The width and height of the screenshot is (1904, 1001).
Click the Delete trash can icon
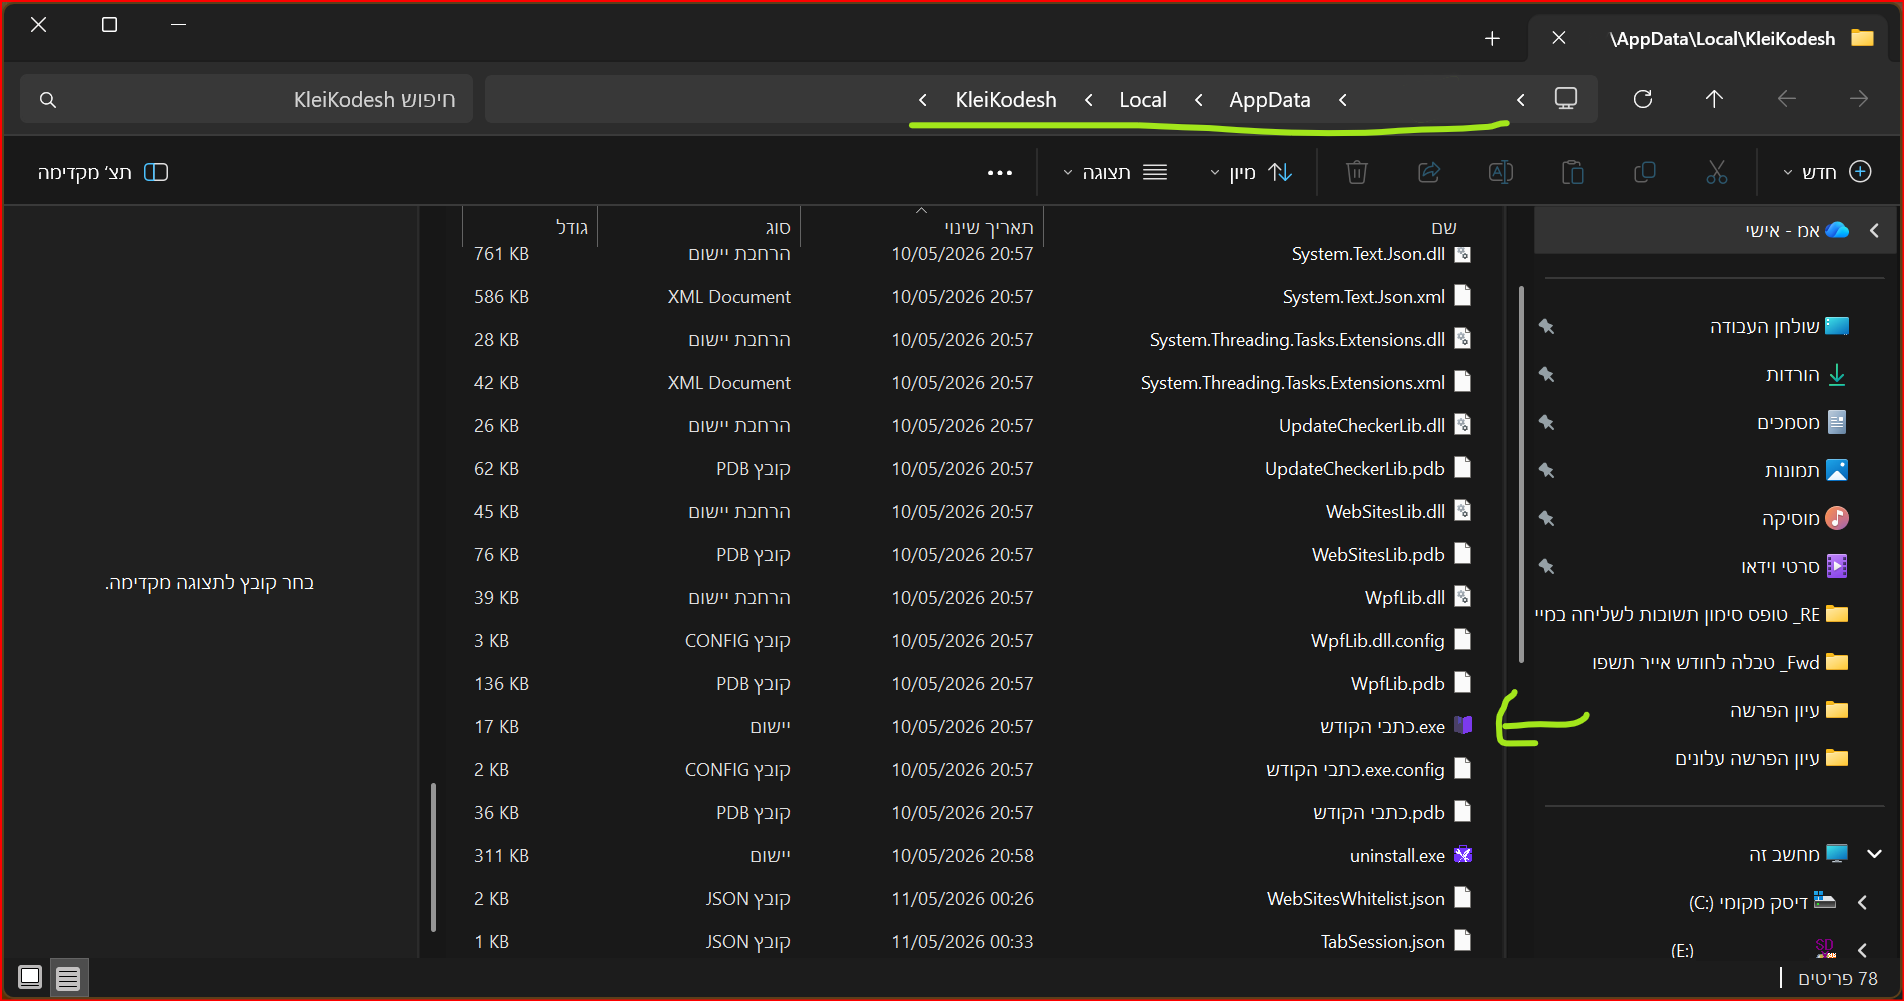(1356, 173)
